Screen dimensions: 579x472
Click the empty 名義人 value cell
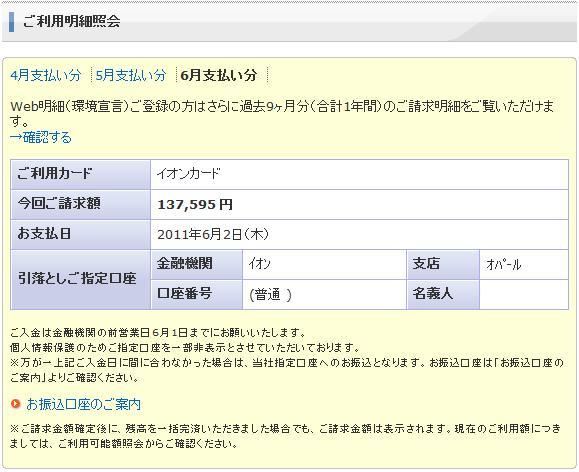(x=524, y=294)
